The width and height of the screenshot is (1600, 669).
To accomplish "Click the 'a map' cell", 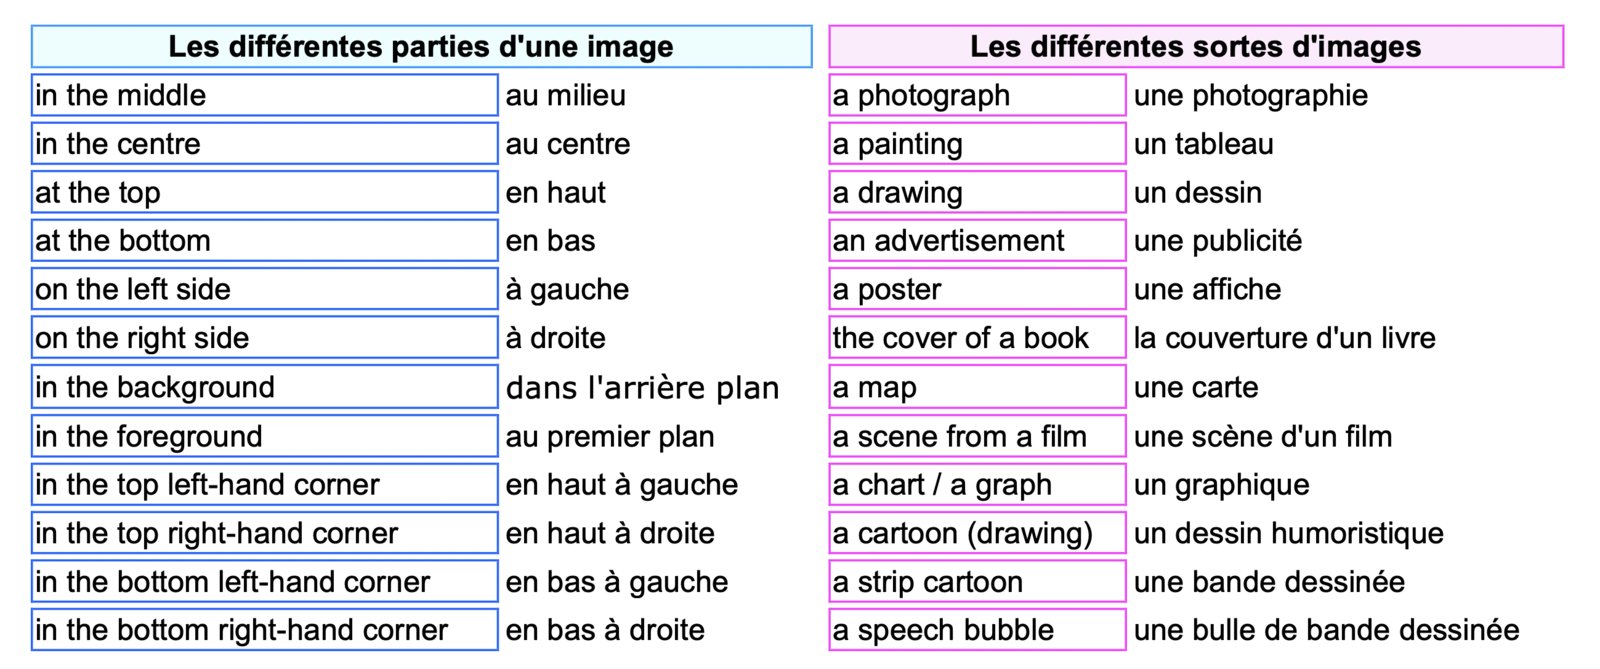I will tap(978, 387).
